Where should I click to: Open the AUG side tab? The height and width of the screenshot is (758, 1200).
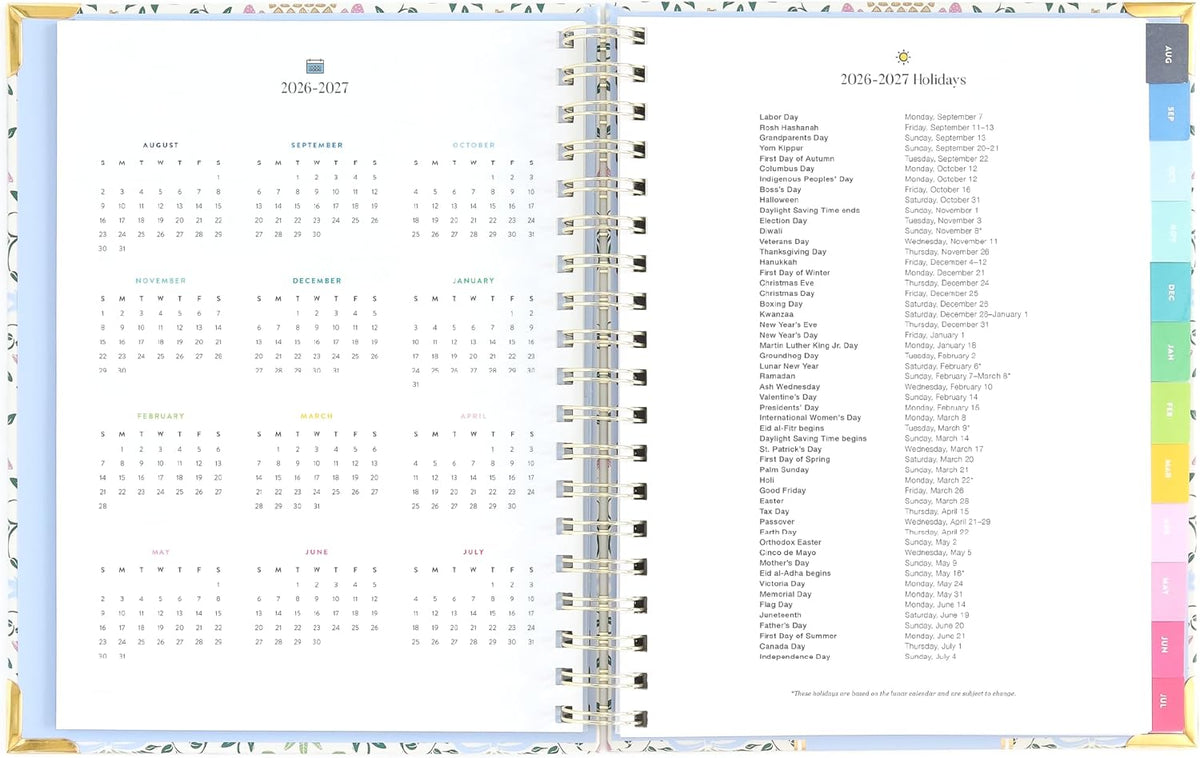point(1167,52)
